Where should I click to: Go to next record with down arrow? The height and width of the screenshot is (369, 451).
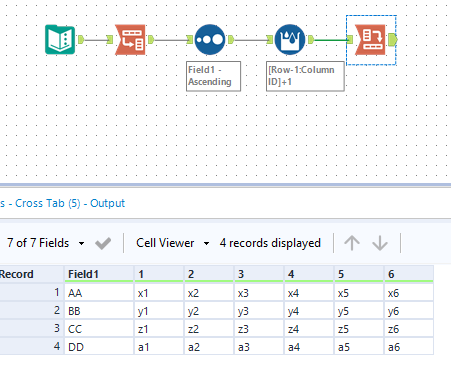coord(380,243)
